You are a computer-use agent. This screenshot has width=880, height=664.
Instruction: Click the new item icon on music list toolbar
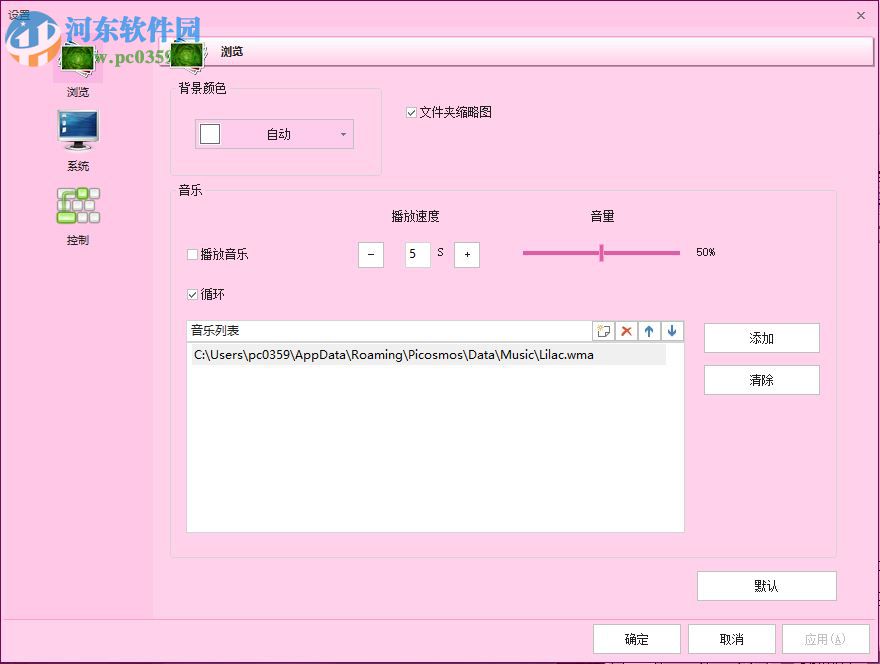(x=604, y=330)
